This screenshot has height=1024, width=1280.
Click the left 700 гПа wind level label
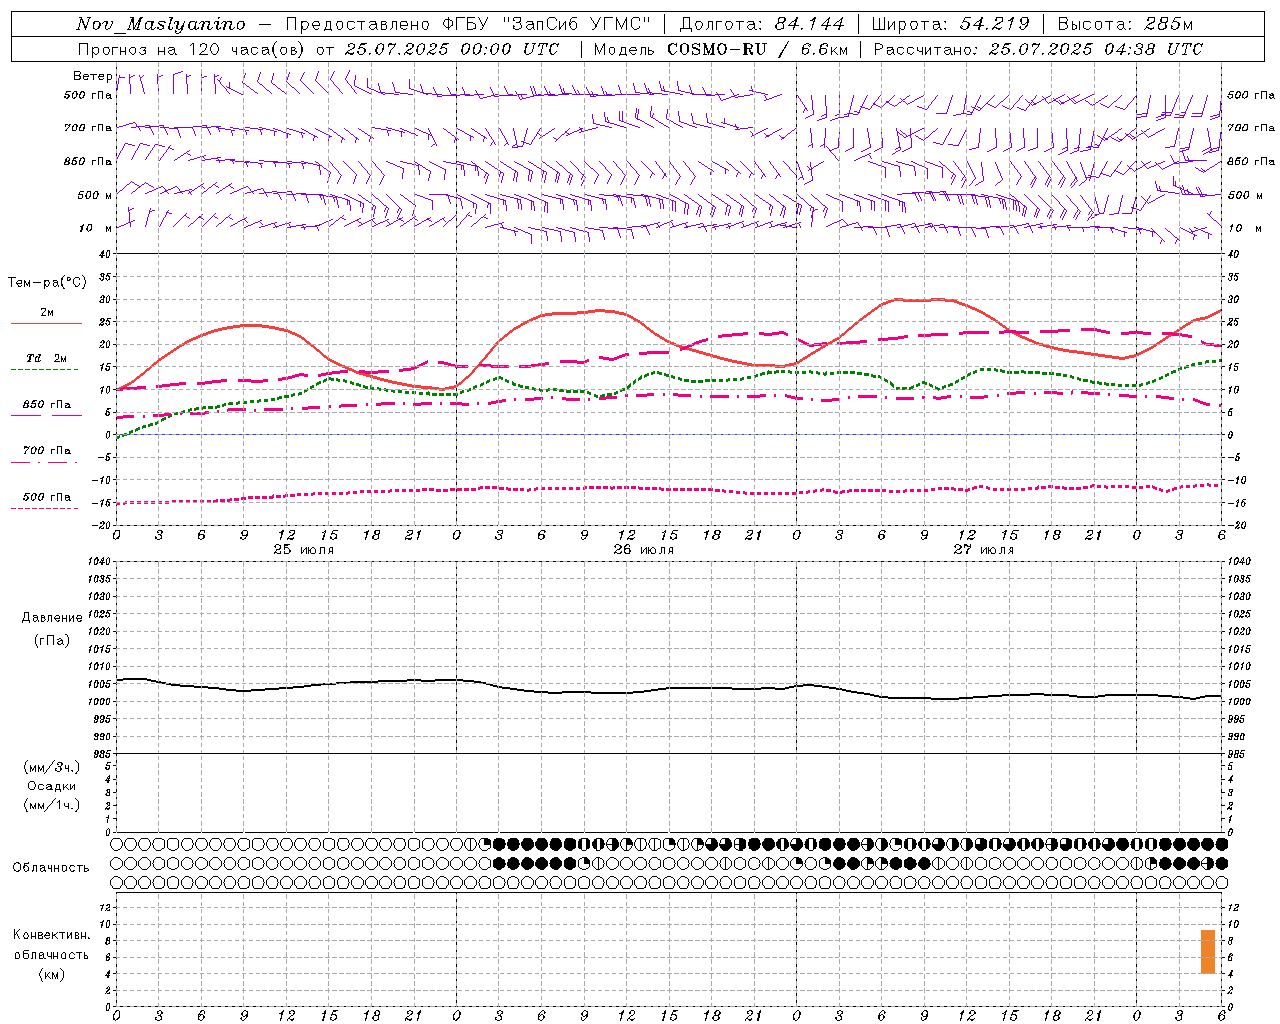pyautogui.click(x=88, y=128)
